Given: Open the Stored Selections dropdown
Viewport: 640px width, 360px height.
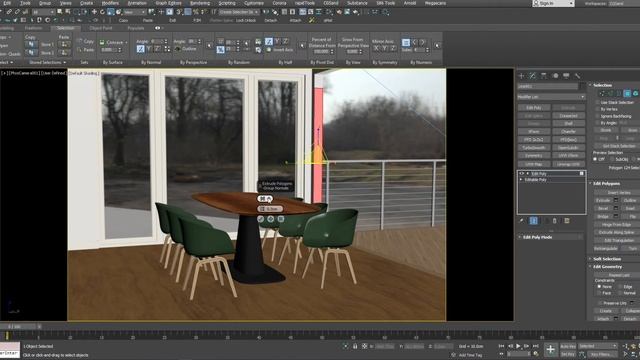Looking at the screenshot, I should coord(47,62).
